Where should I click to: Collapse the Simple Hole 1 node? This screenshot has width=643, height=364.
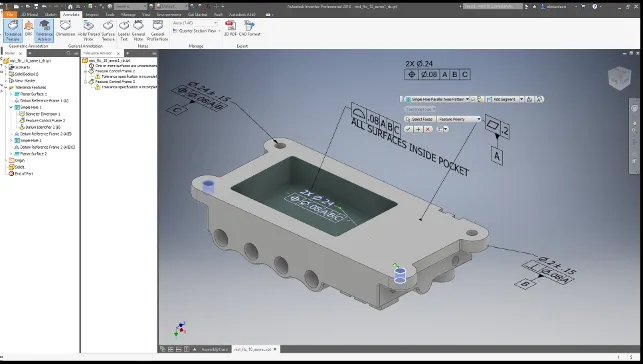coord(11,107)
